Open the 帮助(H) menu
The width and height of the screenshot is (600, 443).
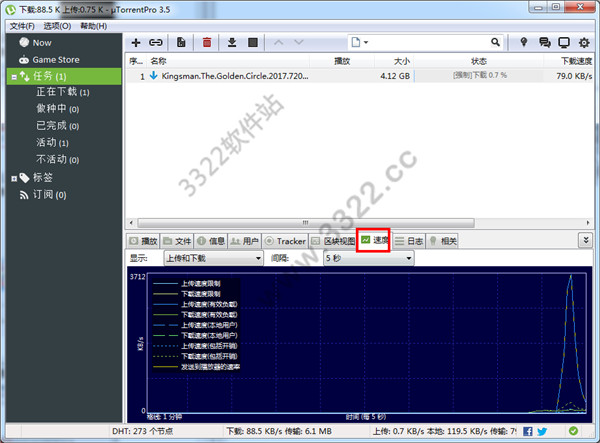click(94, 26)
